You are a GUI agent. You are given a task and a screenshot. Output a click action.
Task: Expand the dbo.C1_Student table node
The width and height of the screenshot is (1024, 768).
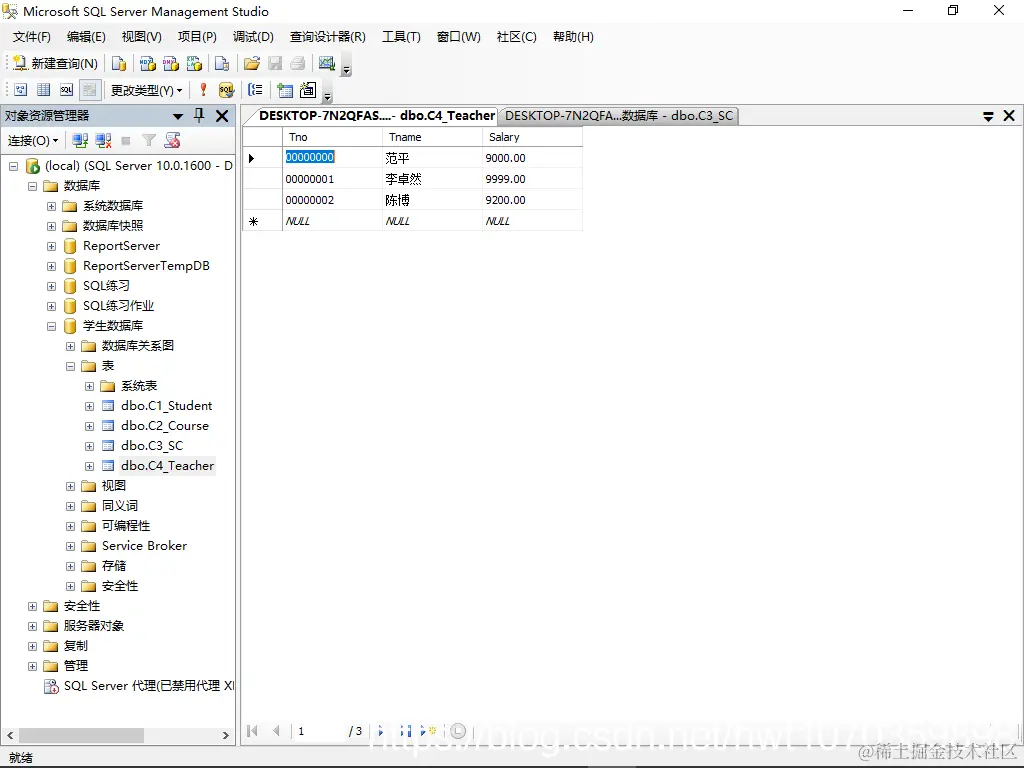tap(89, 406)
